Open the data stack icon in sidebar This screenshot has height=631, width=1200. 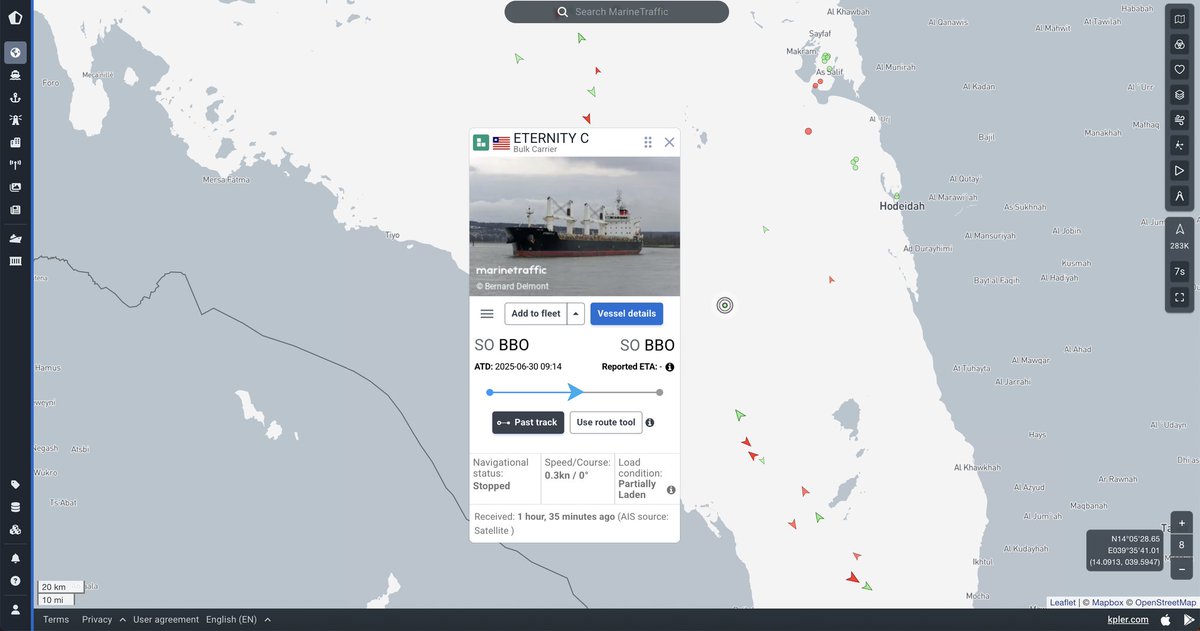pos(15,507)
